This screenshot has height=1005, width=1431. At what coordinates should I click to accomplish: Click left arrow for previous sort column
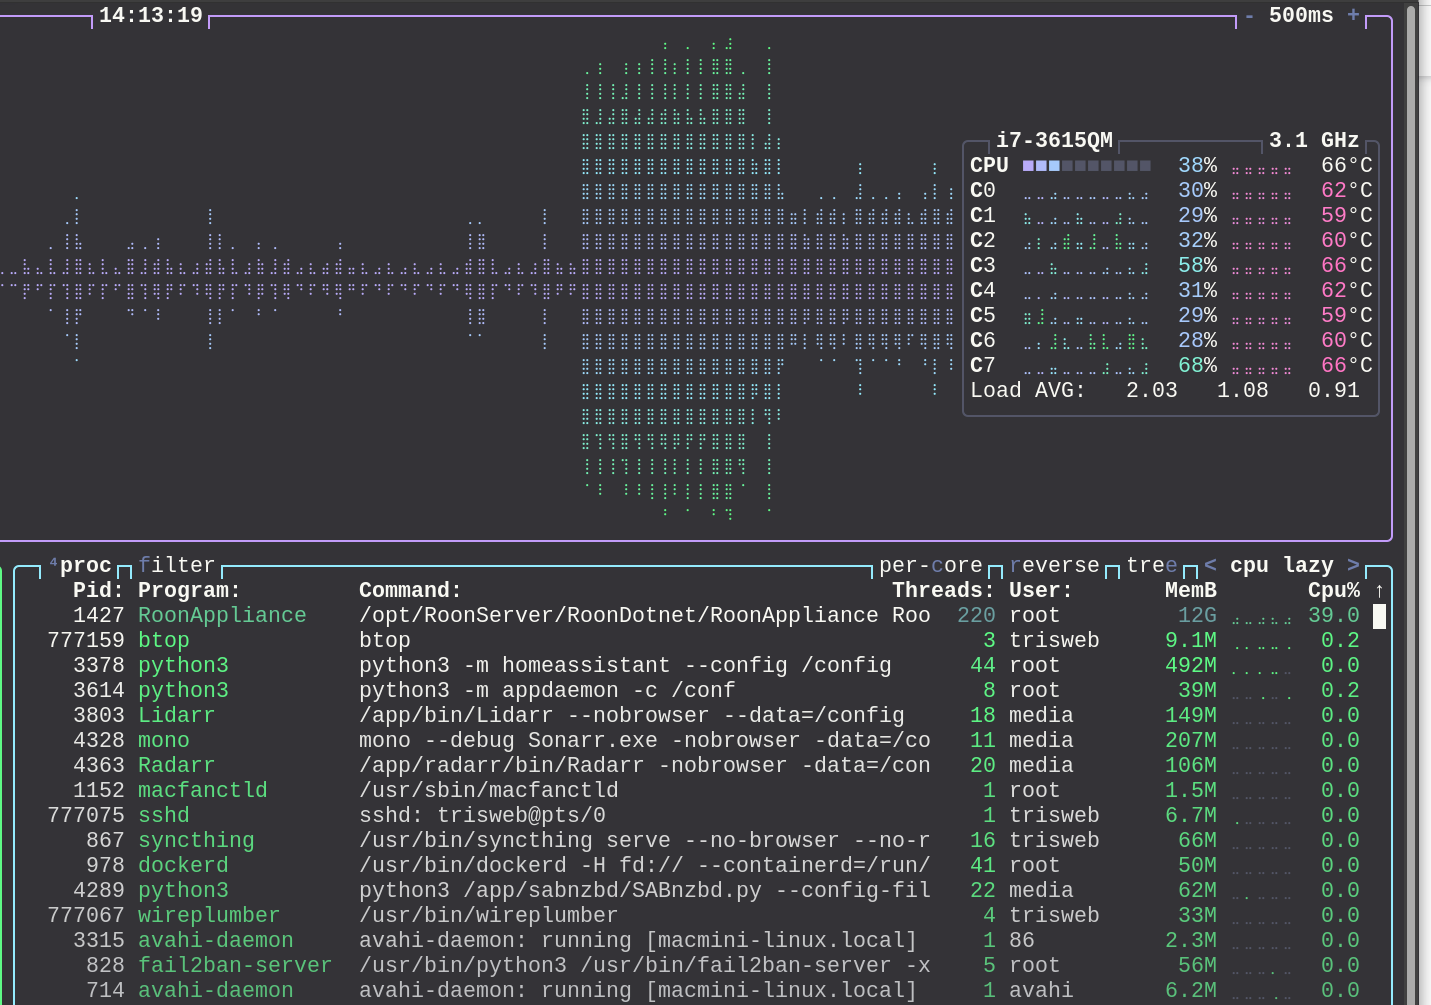pyautogui.click(x=1210, y=565)
